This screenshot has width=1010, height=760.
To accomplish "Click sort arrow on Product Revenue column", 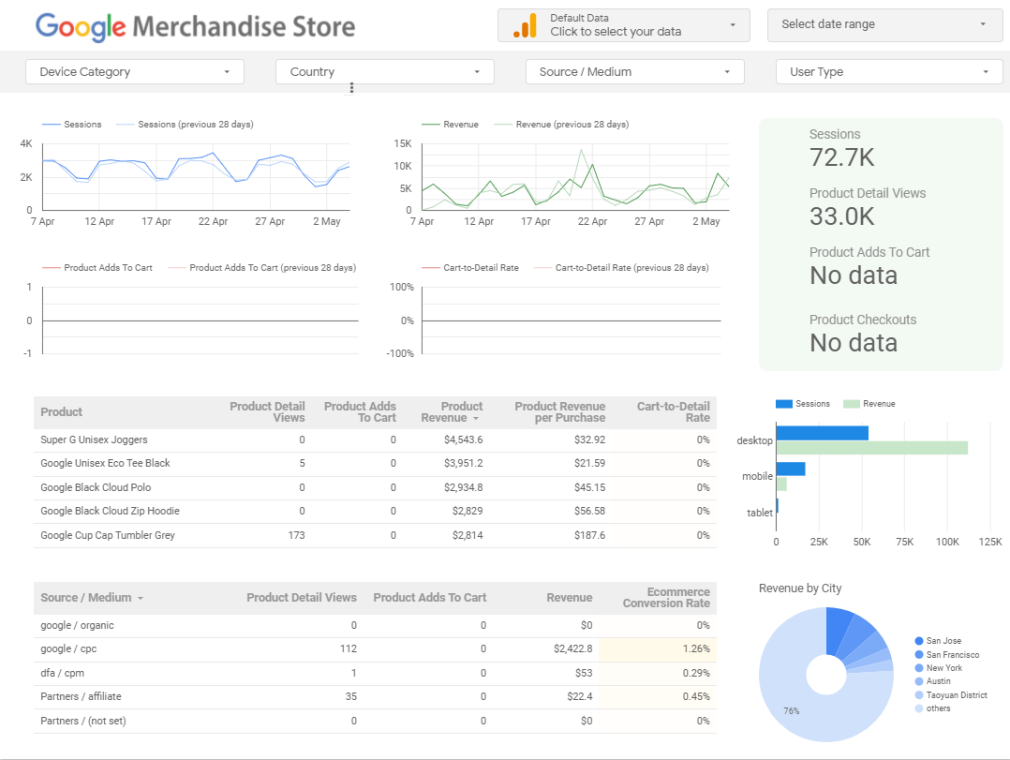I will point(476,419).
